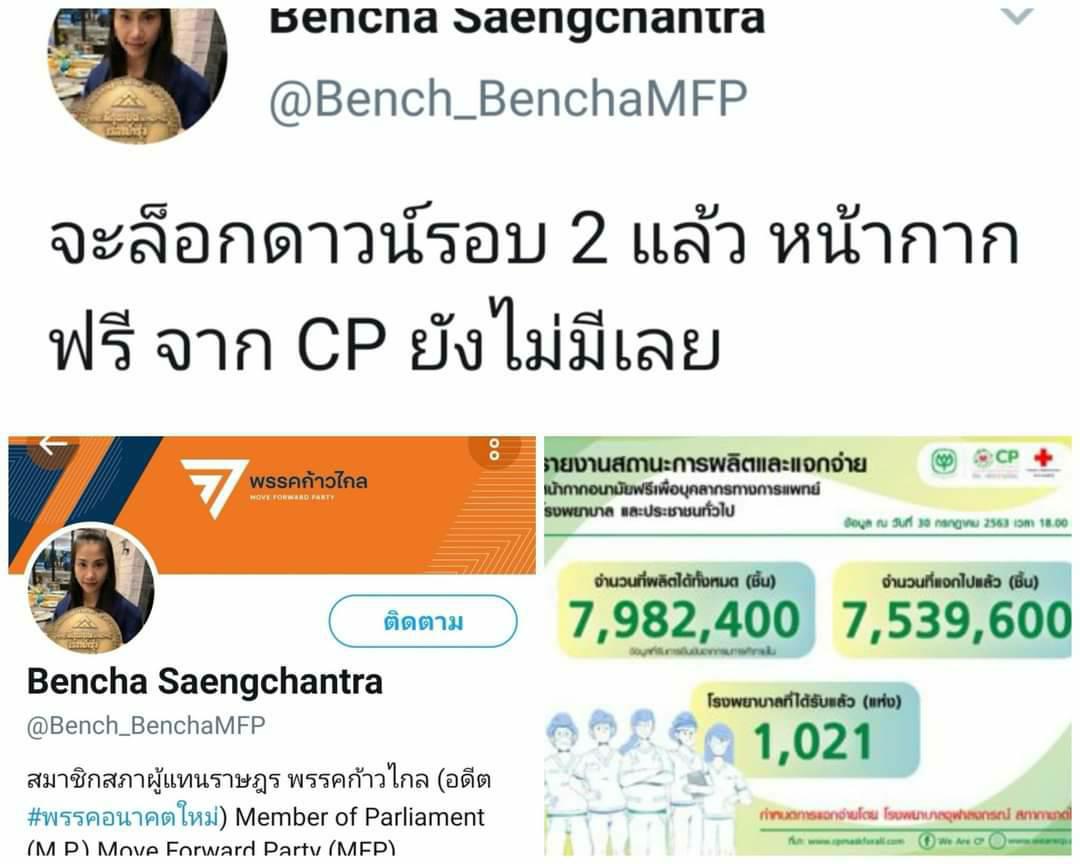Tap the large Bencha profile picture

pos(136,74)
